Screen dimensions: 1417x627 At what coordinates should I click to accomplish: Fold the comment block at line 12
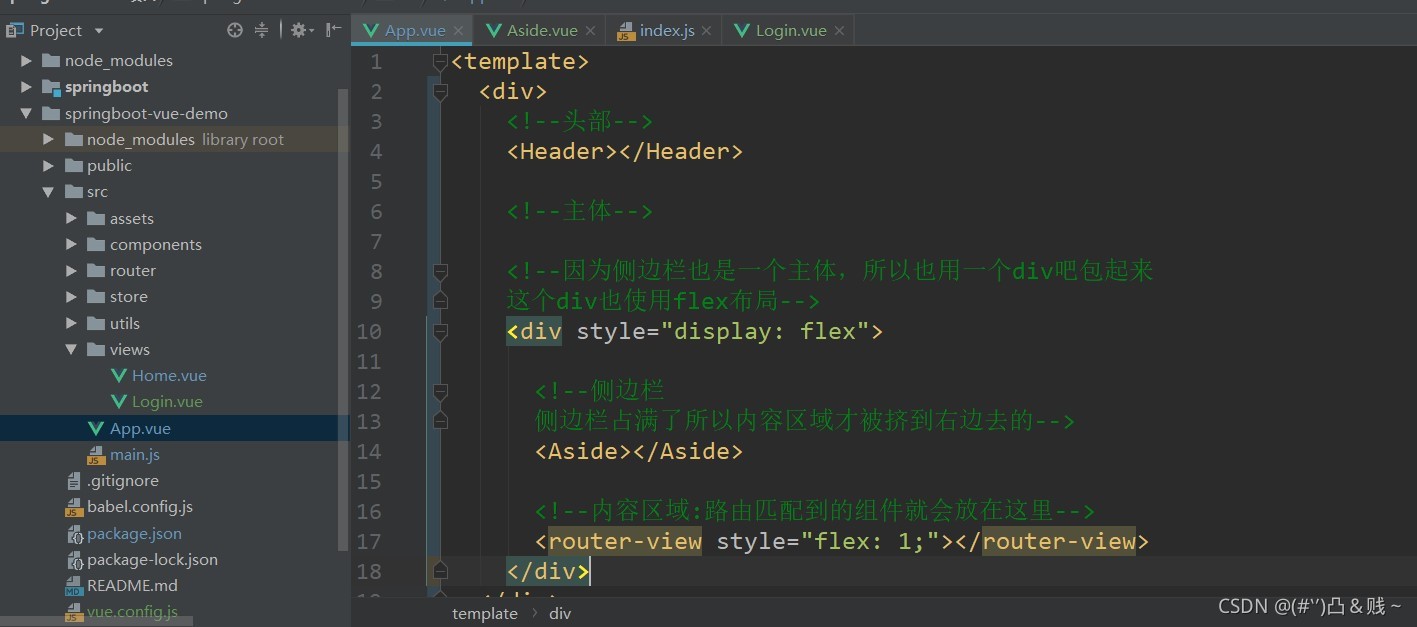[439, 392]
